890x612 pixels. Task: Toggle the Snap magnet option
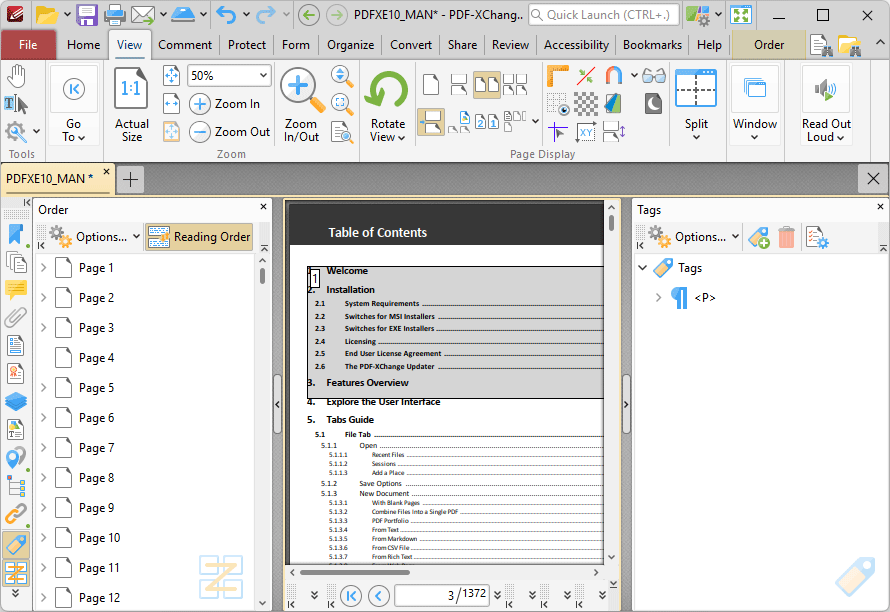point(614,76)
